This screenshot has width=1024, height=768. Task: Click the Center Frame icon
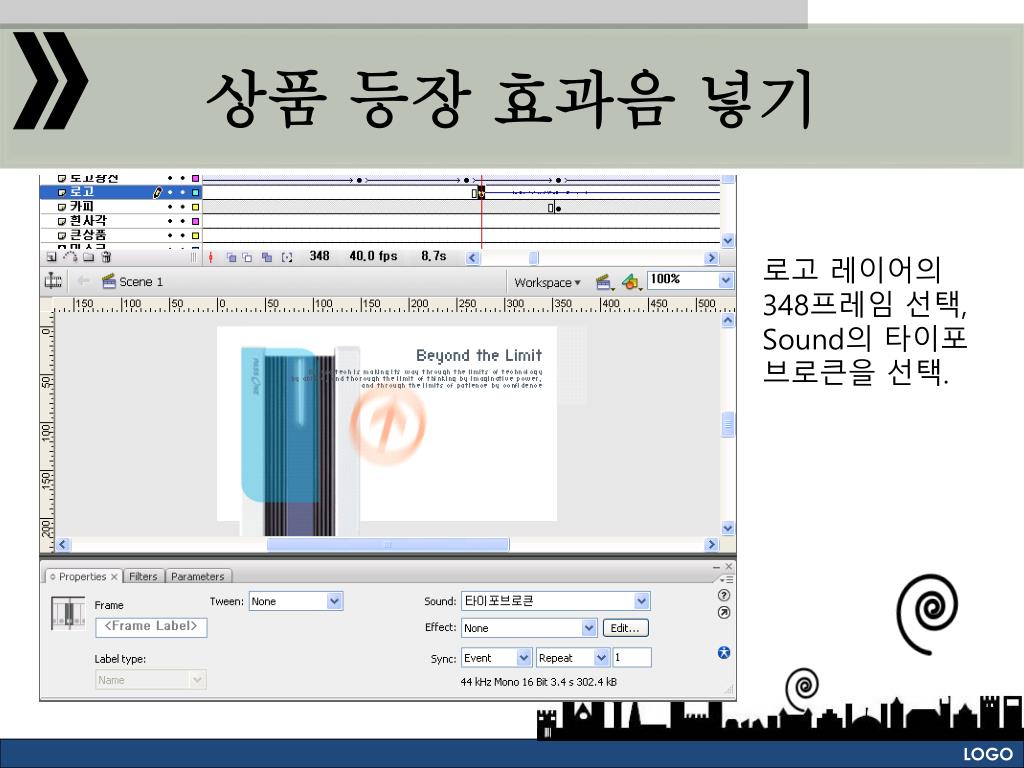(x=210, y=257)
